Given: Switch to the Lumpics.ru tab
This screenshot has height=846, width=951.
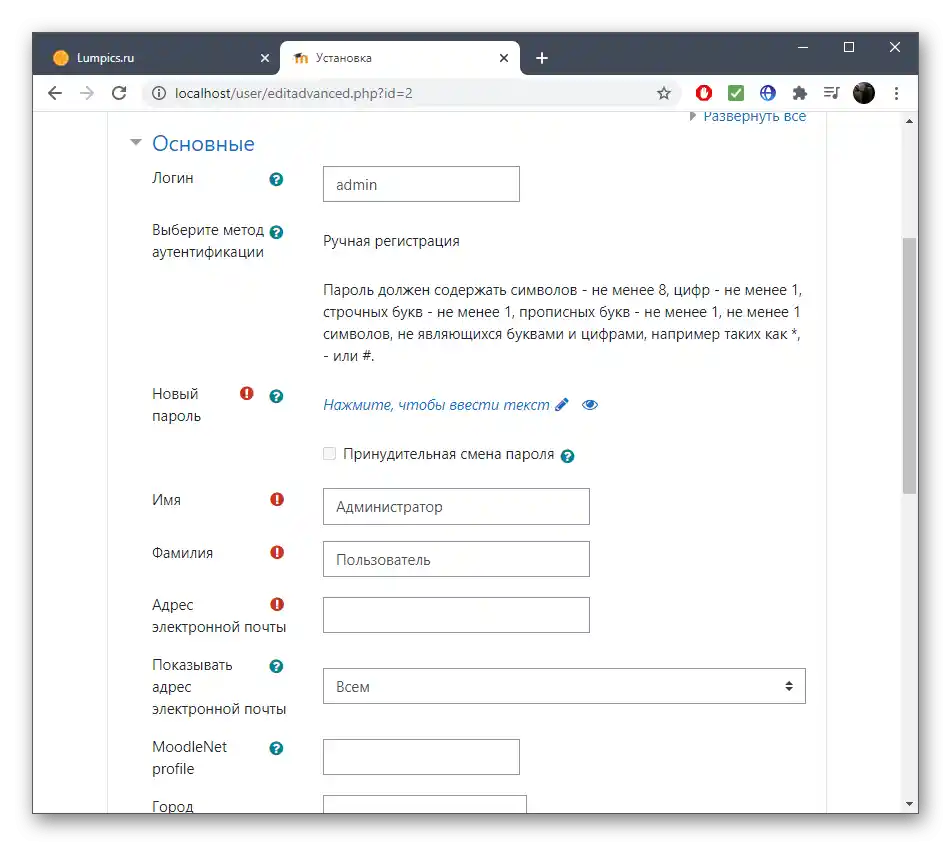Looking at the screenshot, I should (x=158, y=58).
